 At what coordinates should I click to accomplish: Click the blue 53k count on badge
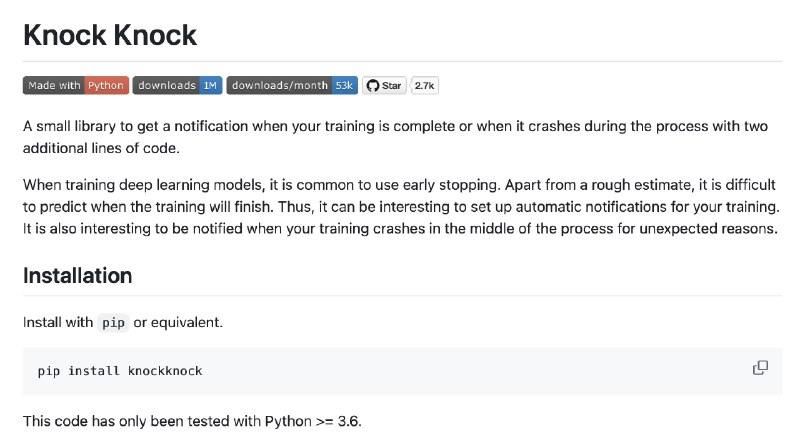(344, 85)
